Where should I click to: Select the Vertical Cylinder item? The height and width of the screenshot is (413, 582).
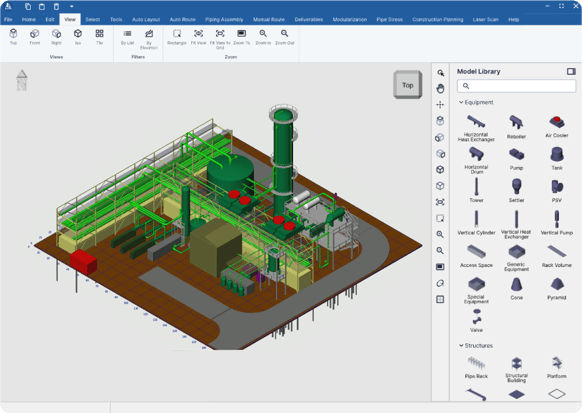pyautogui.click(x=476, y=223)
